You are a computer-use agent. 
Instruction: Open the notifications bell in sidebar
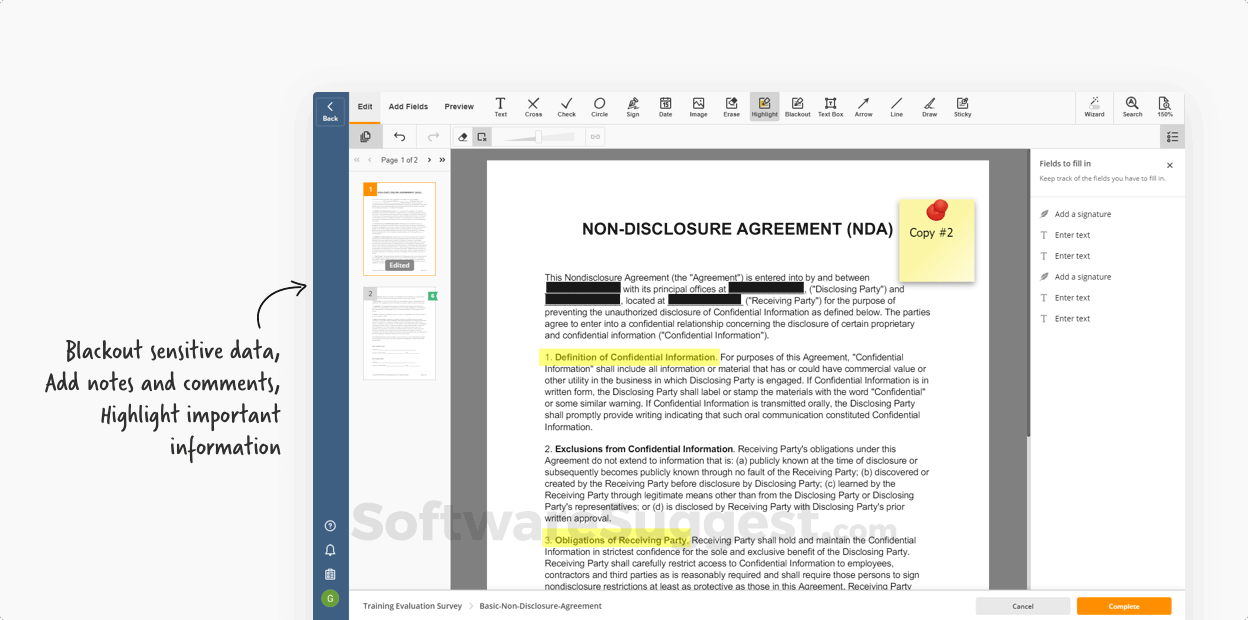tap(330, 550)
